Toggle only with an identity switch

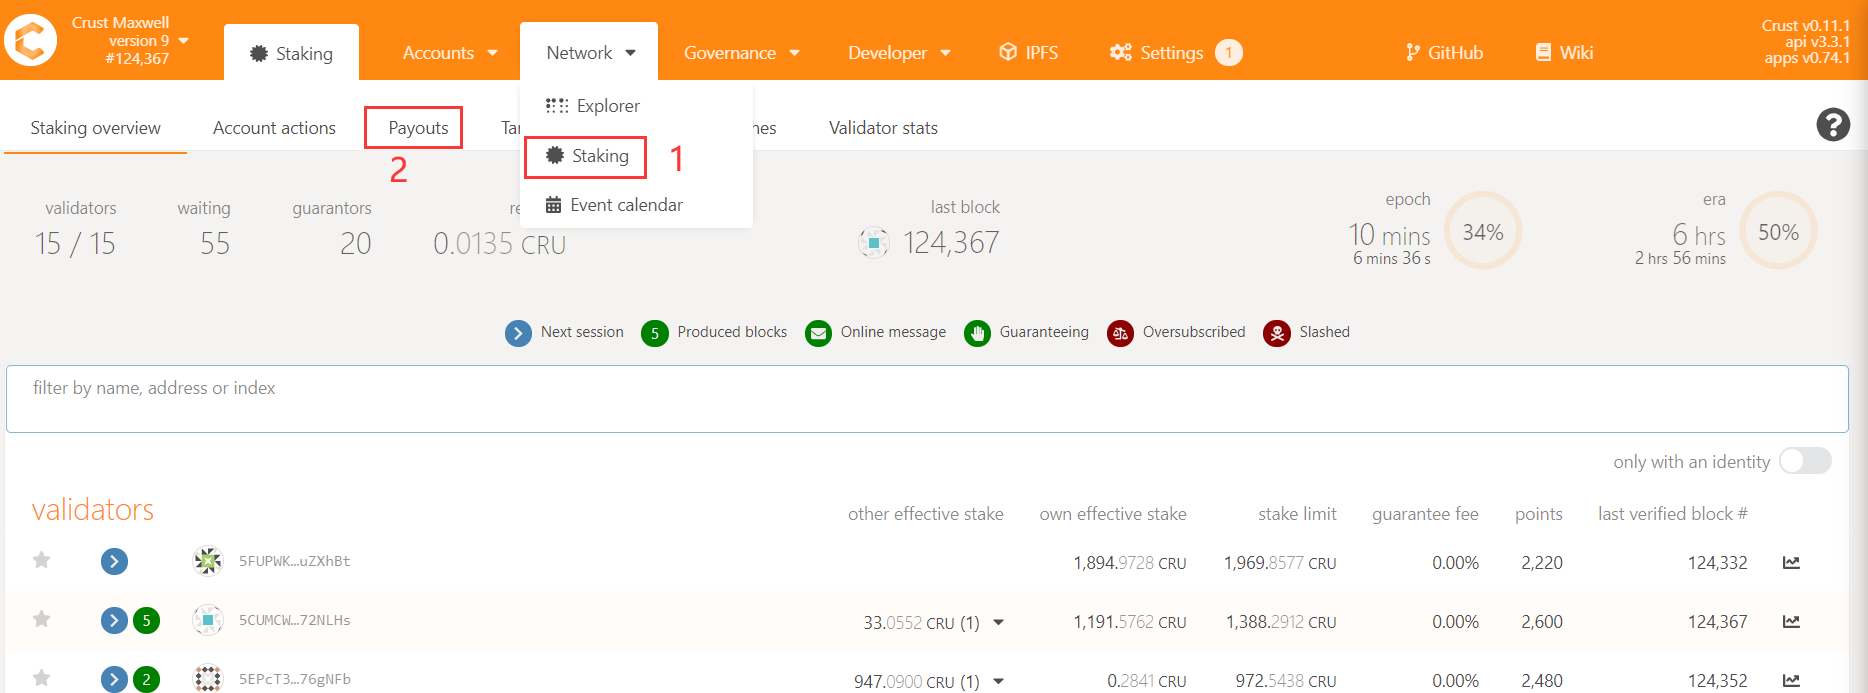(1805, 460)
